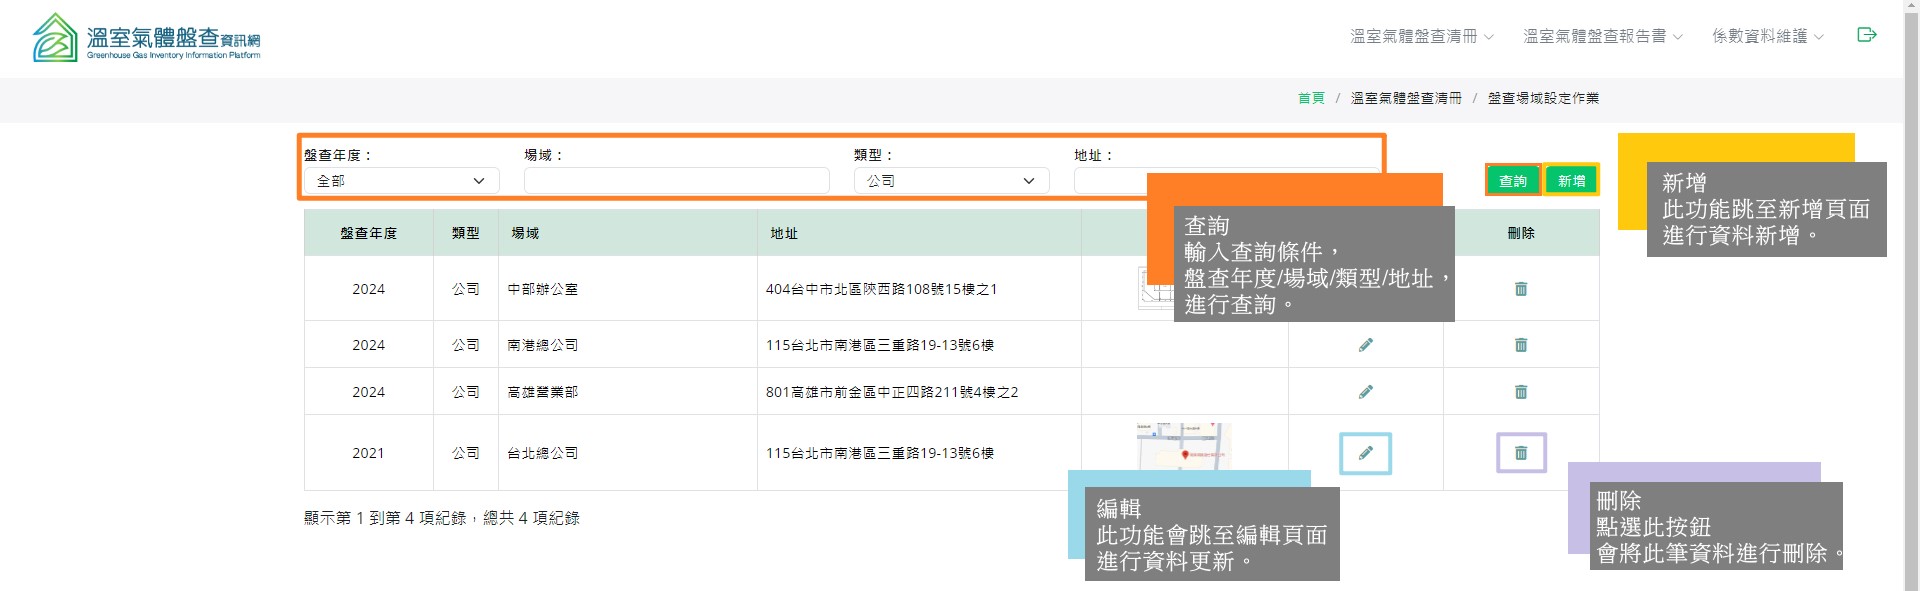Click the vertical scrollbar on the right edge

[1911, 300]
